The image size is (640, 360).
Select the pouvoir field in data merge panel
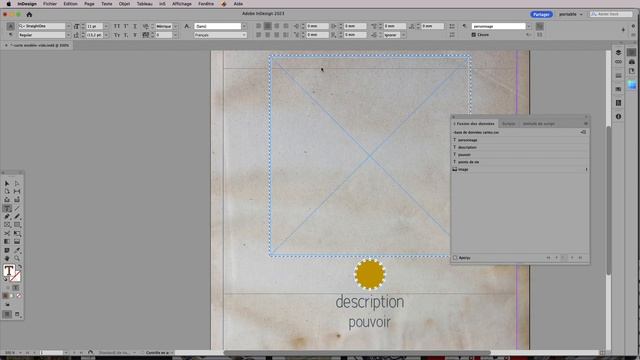pyautogui.click(x=520, y=155)
